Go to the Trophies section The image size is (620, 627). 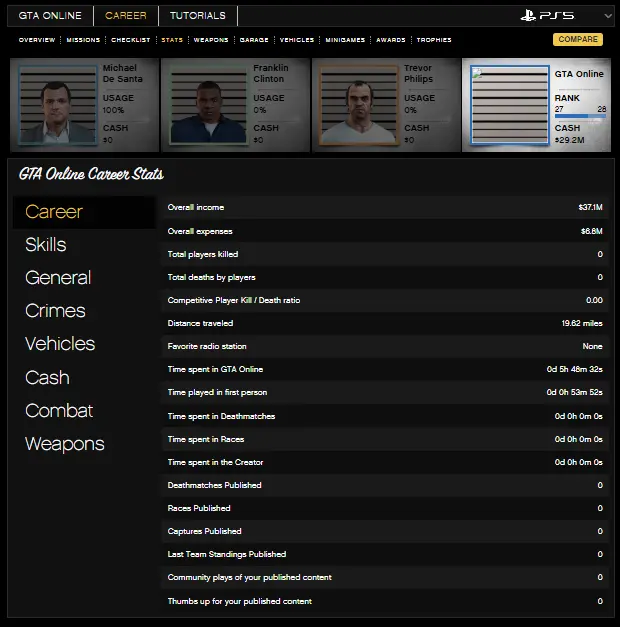[434, 40]
